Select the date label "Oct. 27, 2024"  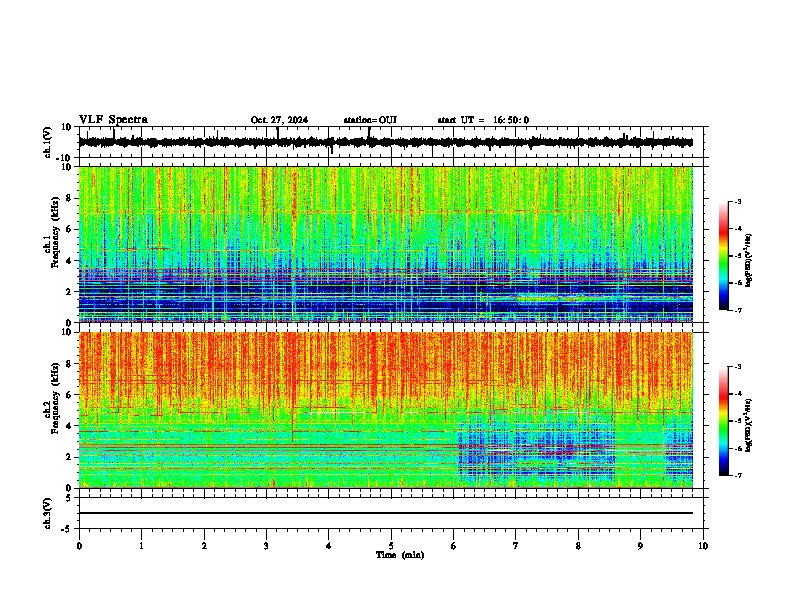[279, 120]
